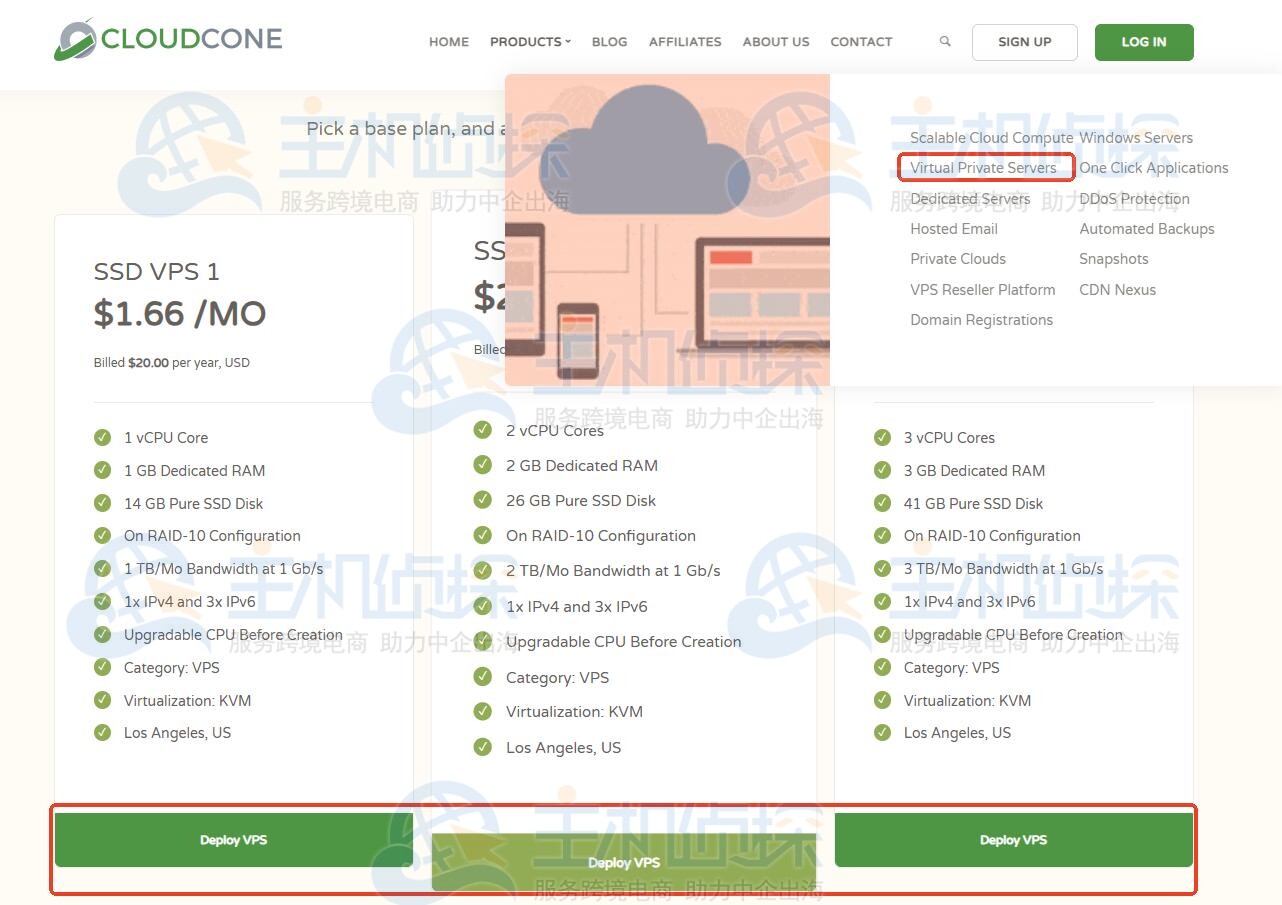
Task: Choose Windows Servers from the menu
Action: click(1136, 138)
